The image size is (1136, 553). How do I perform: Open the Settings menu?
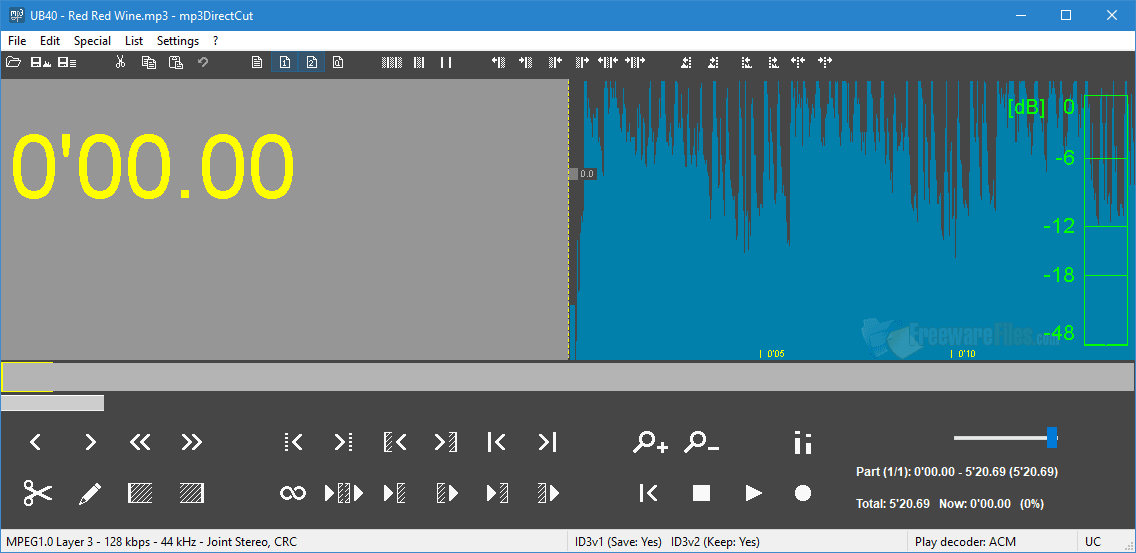(178, 41)
